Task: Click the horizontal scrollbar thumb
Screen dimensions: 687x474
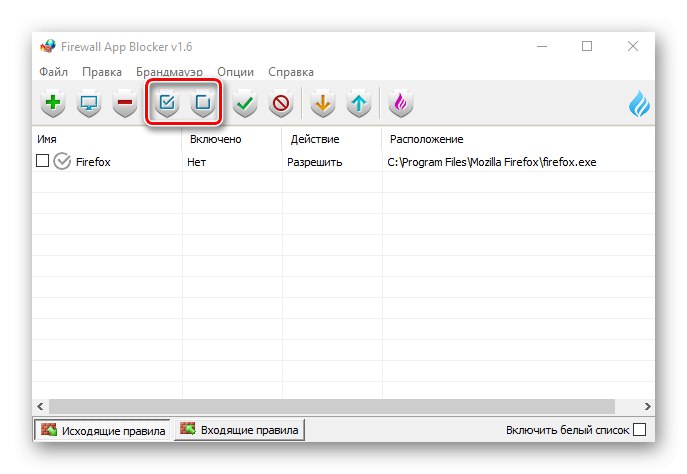Action: [332, 407]
